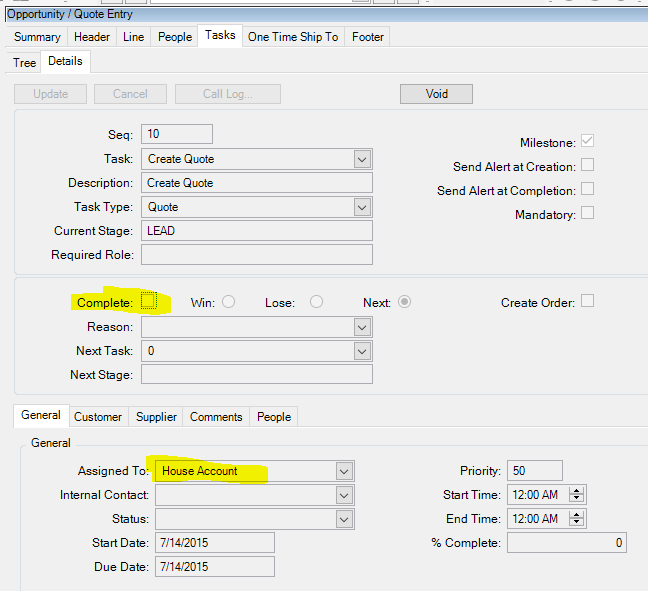Click the Due Date field
The image size is (648, 591).
215,567
